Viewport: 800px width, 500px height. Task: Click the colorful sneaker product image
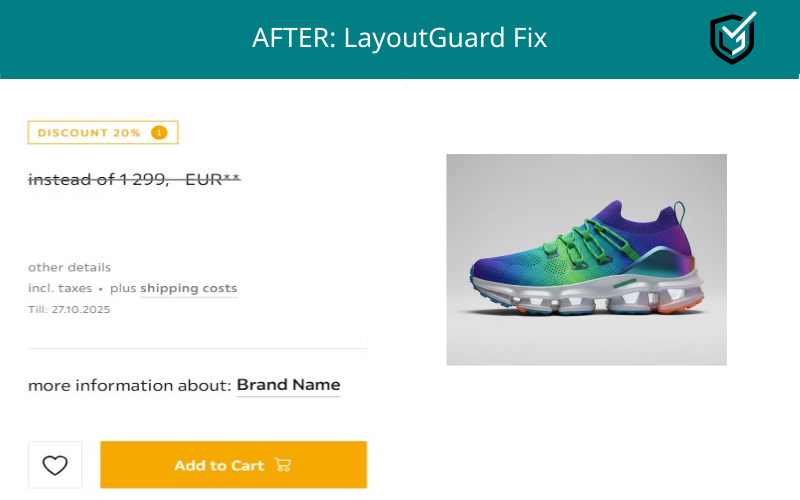coord(586,259)
